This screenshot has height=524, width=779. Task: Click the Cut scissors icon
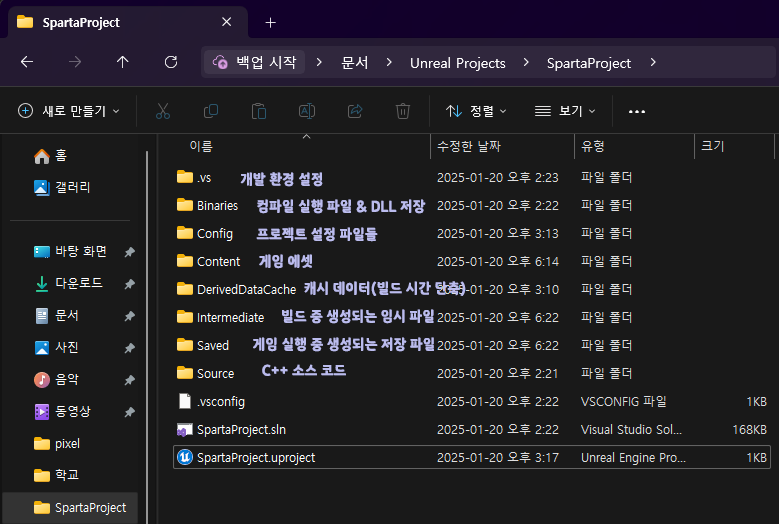tap(163, 111)
